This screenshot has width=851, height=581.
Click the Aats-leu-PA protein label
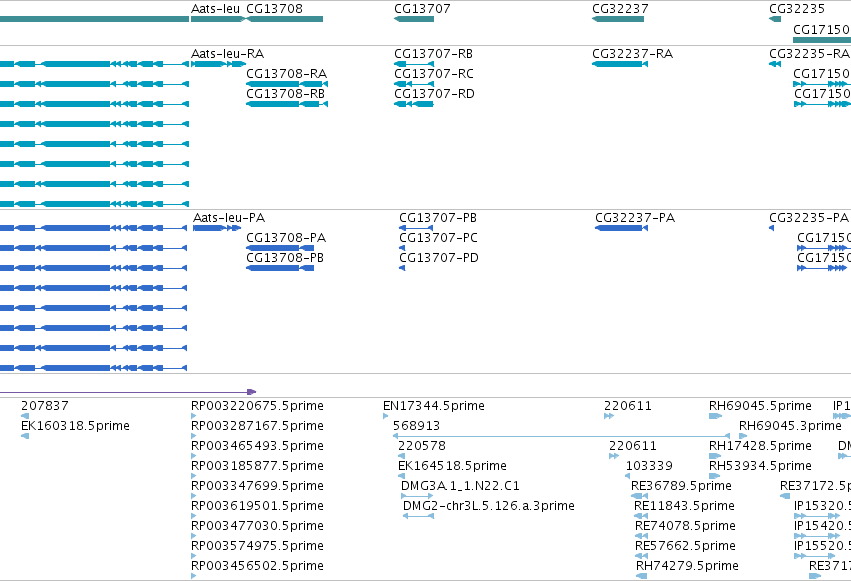(x=229, y=218)
